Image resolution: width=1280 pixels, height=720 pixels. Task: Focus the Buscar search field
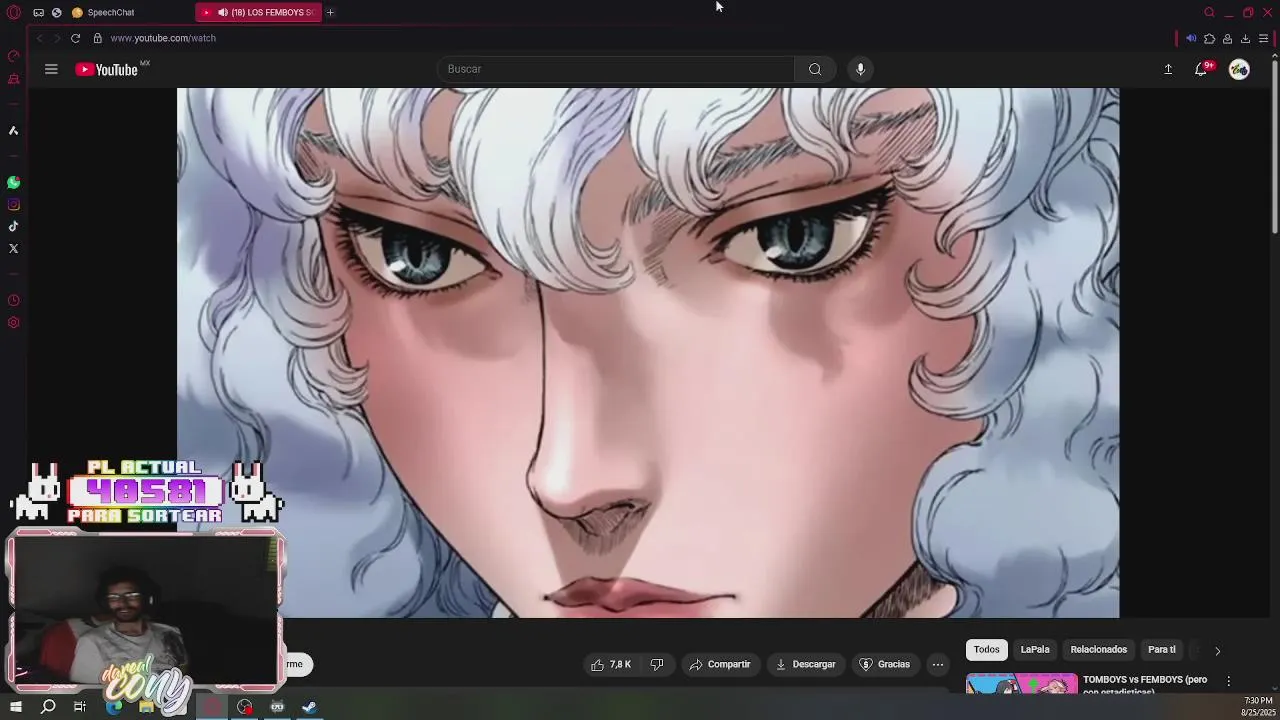(x=616, y=69)
